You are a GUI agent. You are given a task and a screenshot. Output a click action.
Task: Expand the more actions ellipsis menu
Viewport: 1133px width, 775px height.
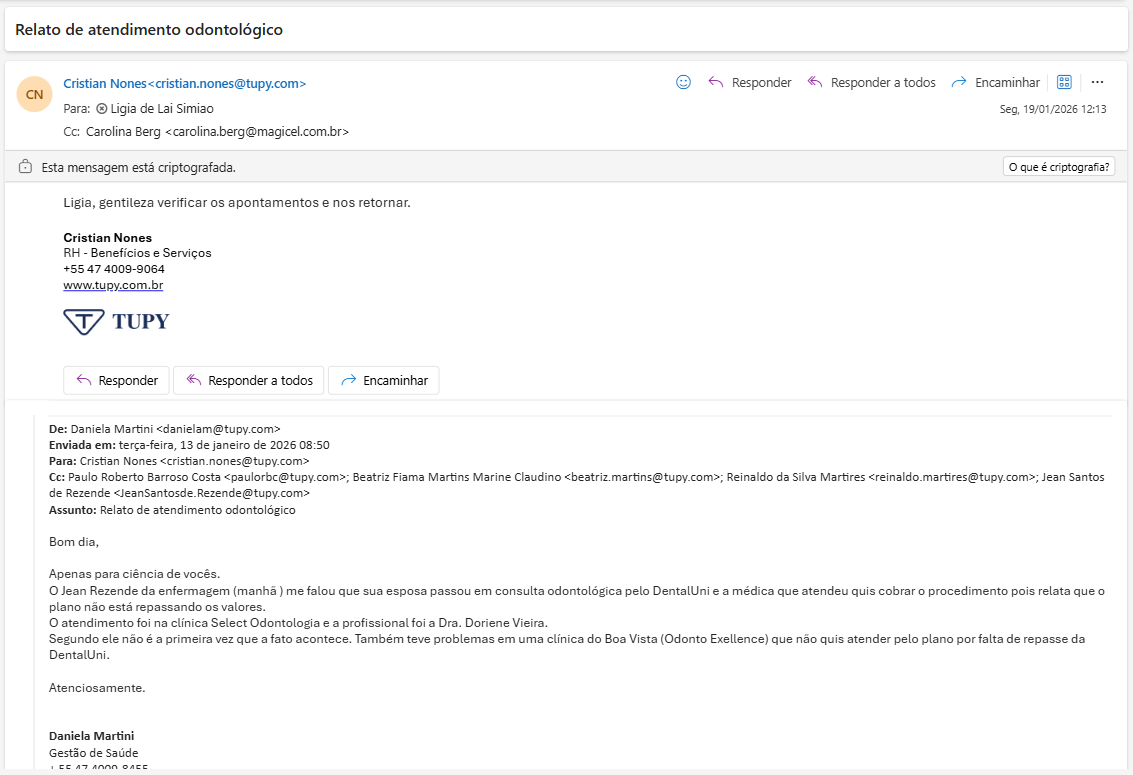(x=1097, y=83)
